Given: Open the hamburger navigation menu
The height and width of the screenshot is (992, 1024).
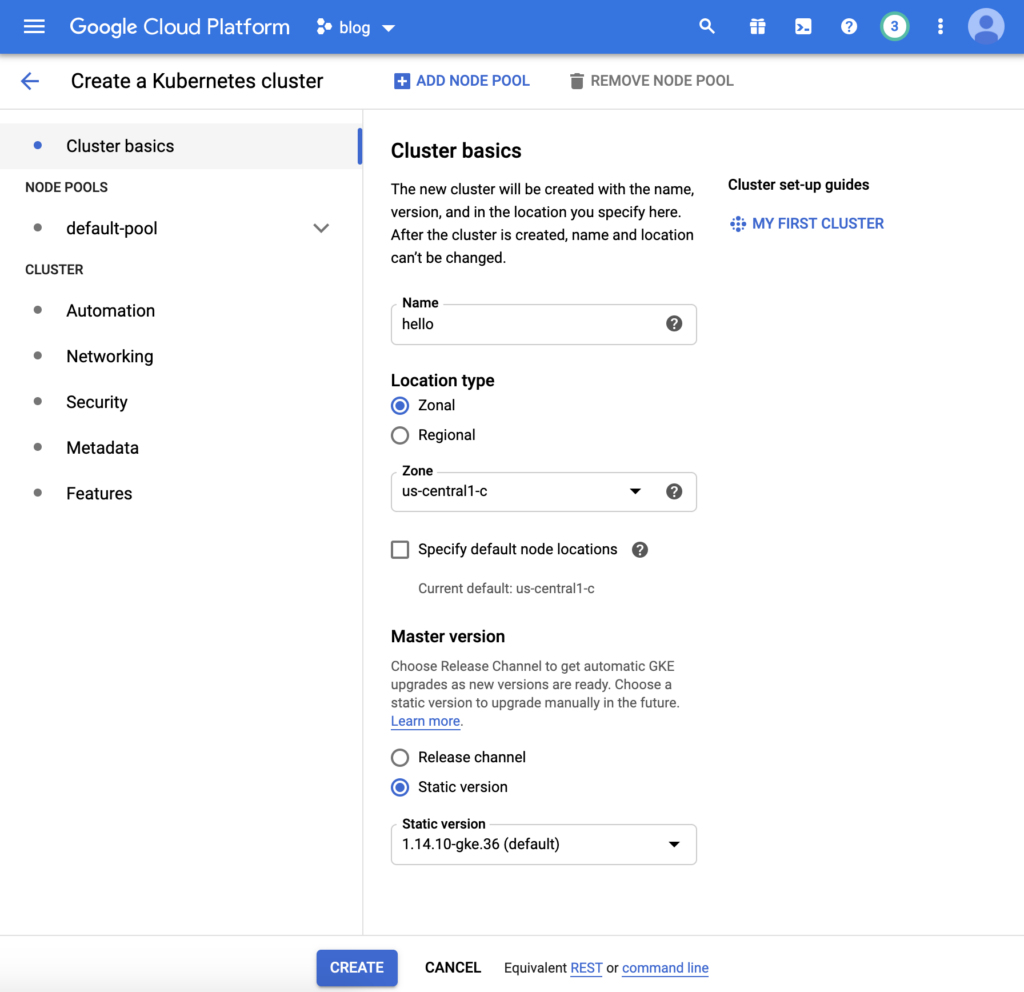Looking at the screenshot, I should (34, 27).
